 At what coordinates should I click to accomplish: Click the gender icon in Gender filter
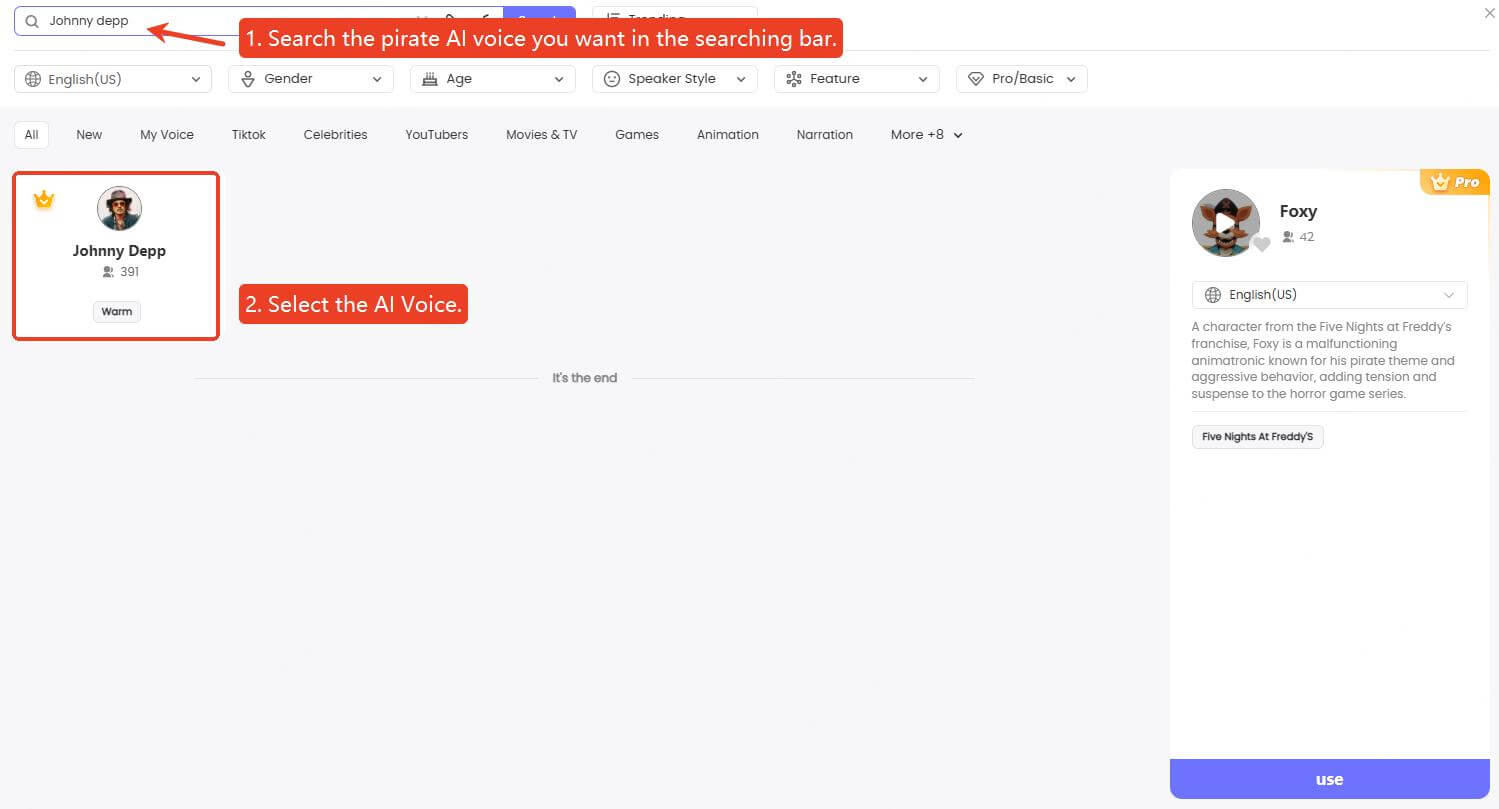(248, 79)
